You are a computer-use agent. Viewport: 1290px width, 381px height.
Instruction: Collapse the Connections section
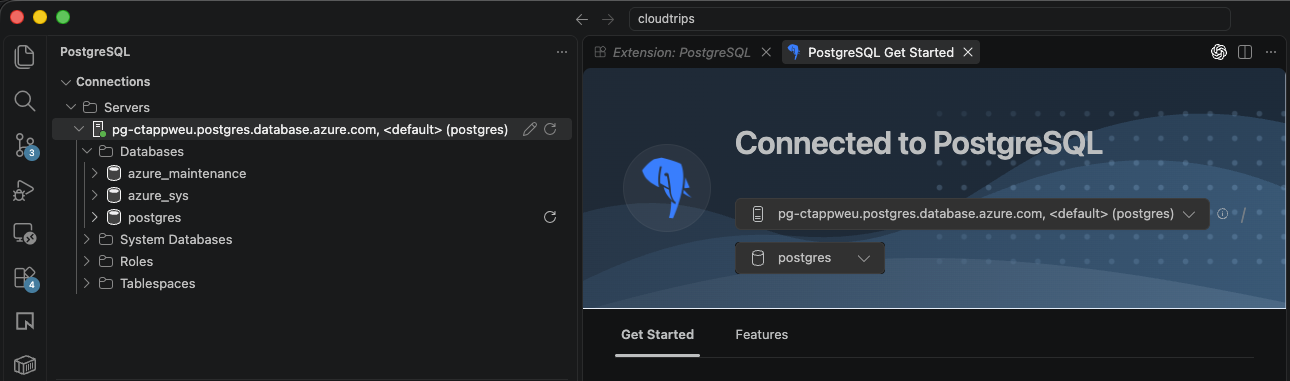pos(66,82)
